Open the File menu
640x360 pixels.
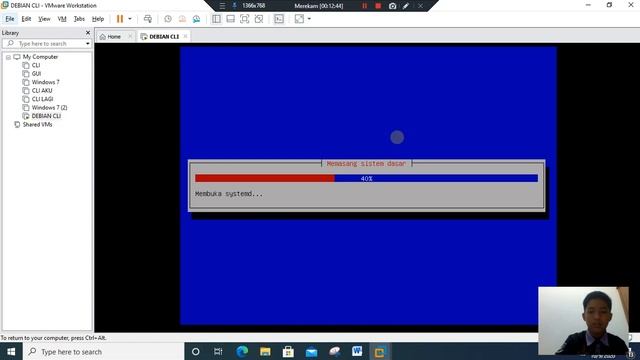[x=10, y=19]
